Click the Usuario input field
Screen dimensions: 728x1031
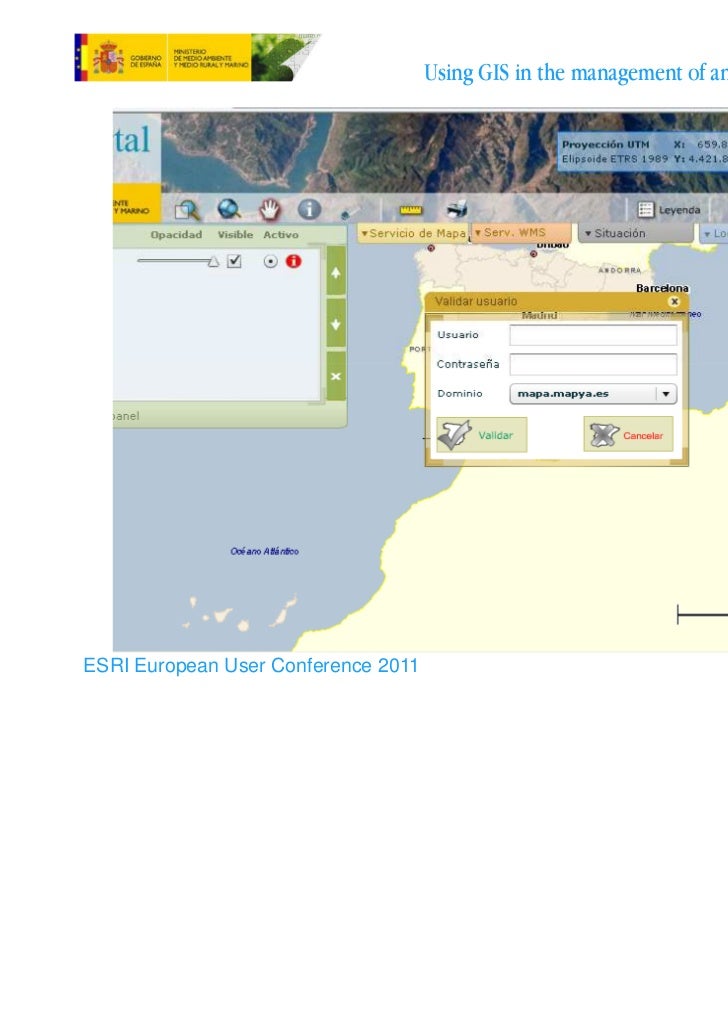coord(593,335)
